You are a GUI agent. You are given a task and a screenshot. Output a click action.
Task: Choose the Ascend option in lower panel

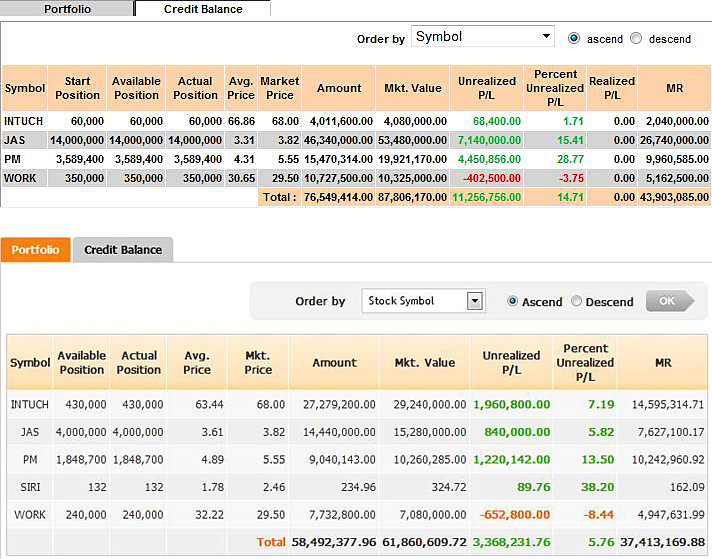pos(514,301)
